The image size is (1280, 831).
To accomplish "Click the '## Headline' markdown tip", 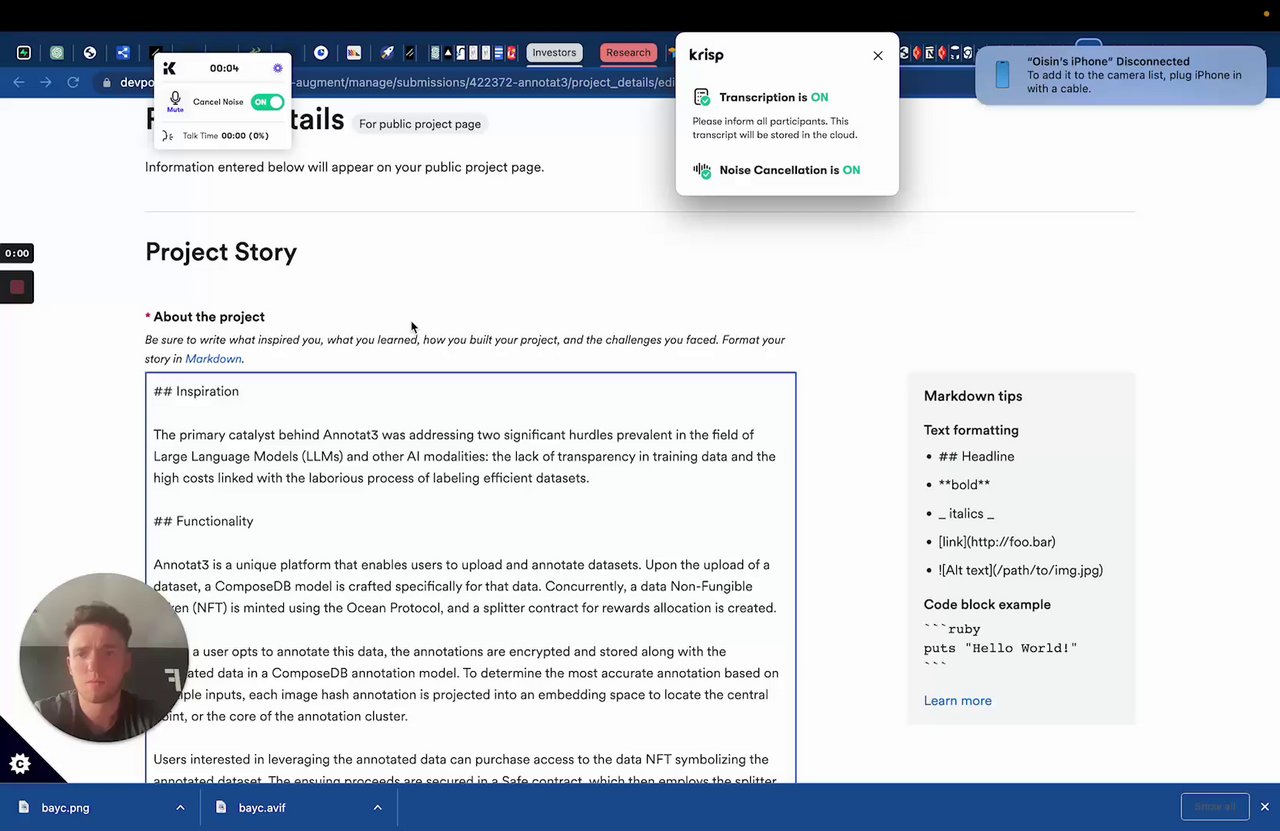I will (976, 456).
